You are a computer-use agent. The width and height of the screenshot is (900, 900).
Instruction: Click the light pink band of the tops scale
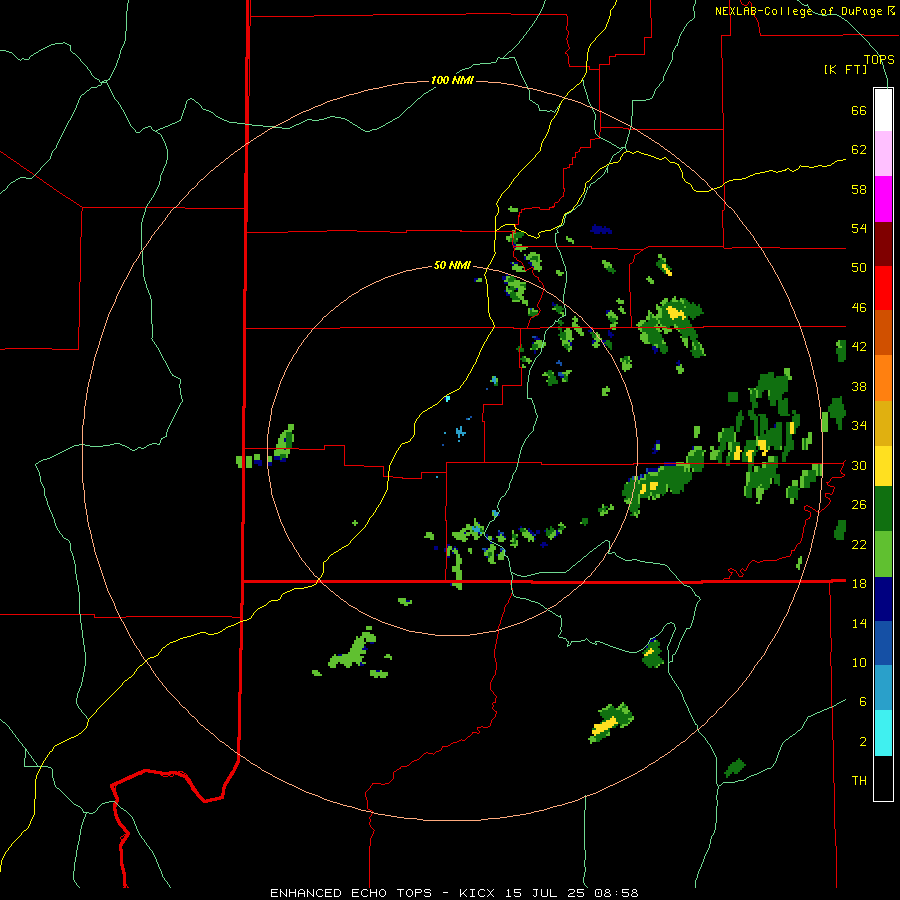point(883,154)
